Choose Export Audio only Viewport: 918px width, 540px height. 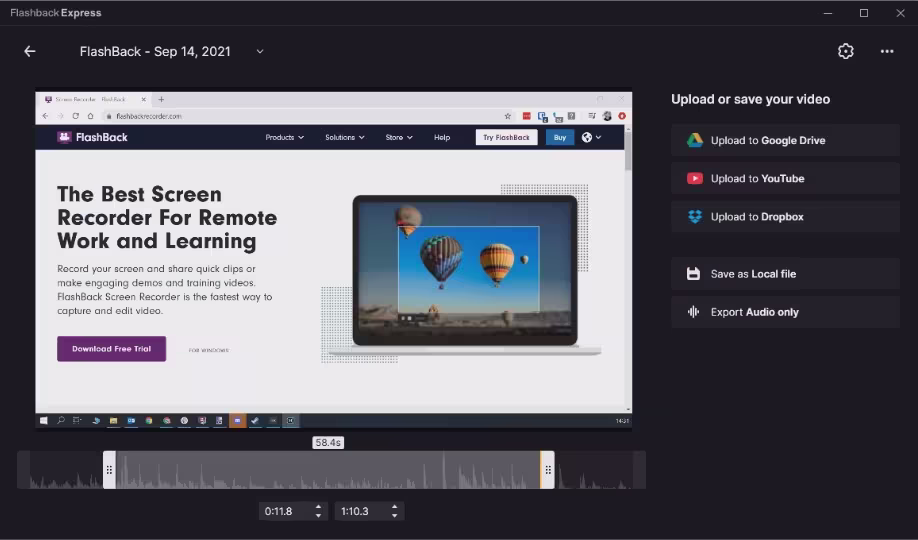coord(785,312)
